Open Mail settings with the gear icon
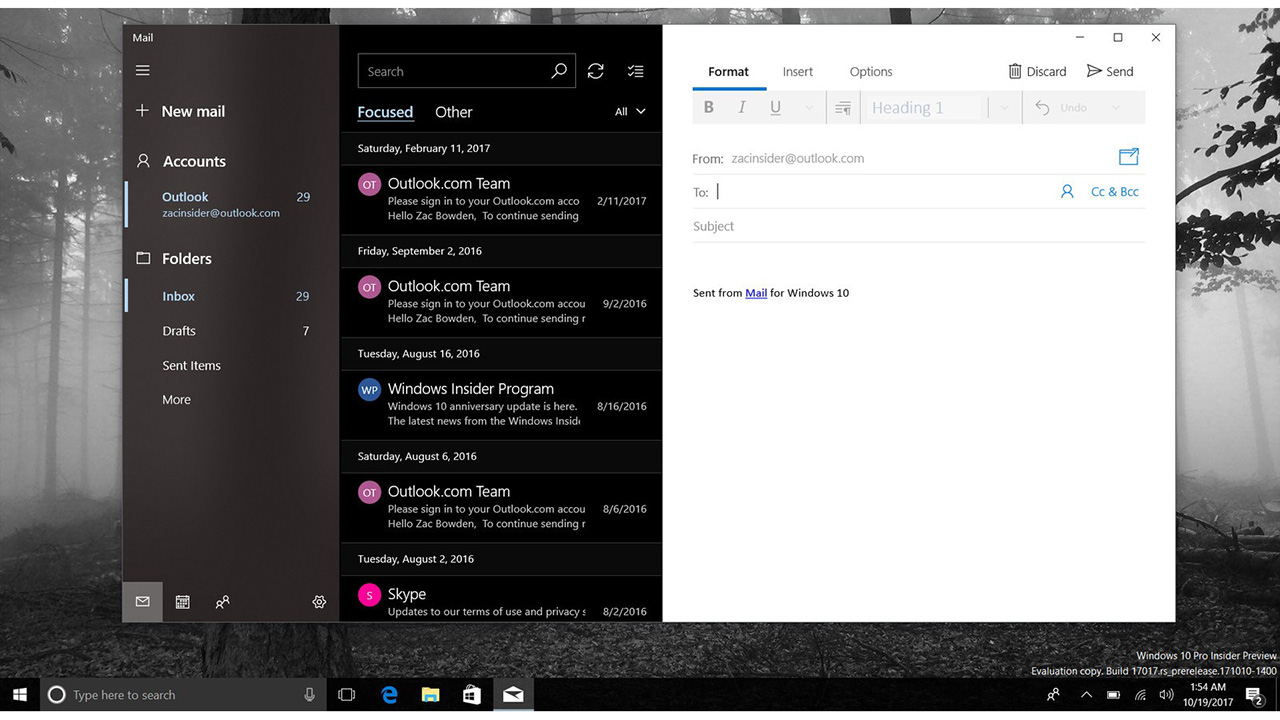Image resolution: width=1280 pixels, height=720 pixels. point(319,601)
